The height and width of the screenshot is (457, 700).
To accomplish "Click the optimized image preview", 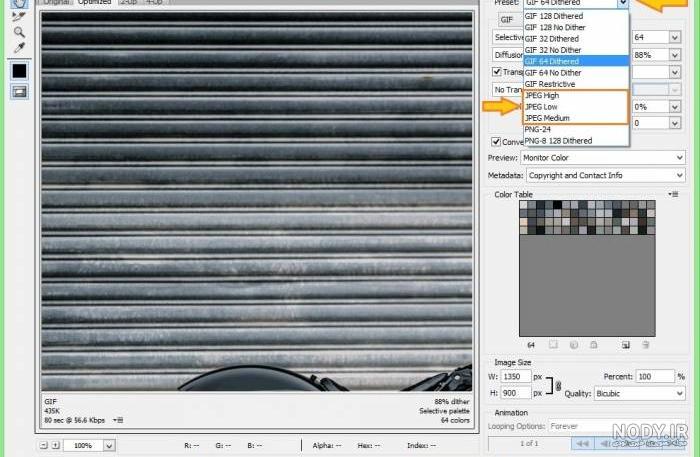I will [257, 201].
